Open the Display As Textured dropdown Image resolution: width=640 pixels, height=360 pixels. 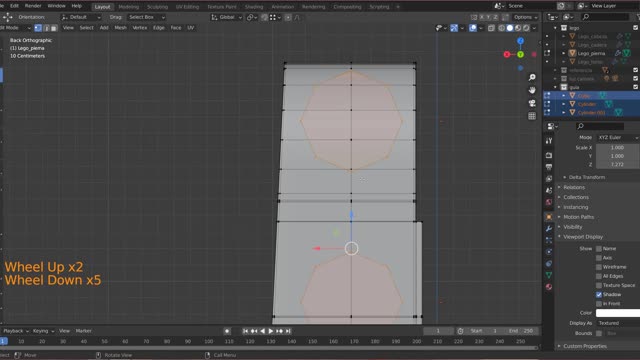pos(618,323)
